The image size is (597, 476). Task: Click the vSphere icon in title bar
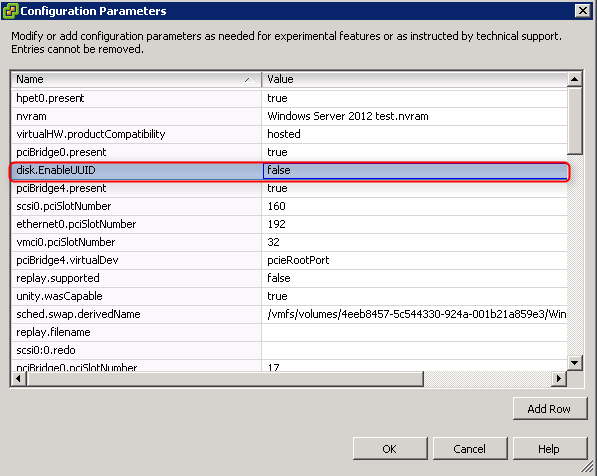point(10,11)
